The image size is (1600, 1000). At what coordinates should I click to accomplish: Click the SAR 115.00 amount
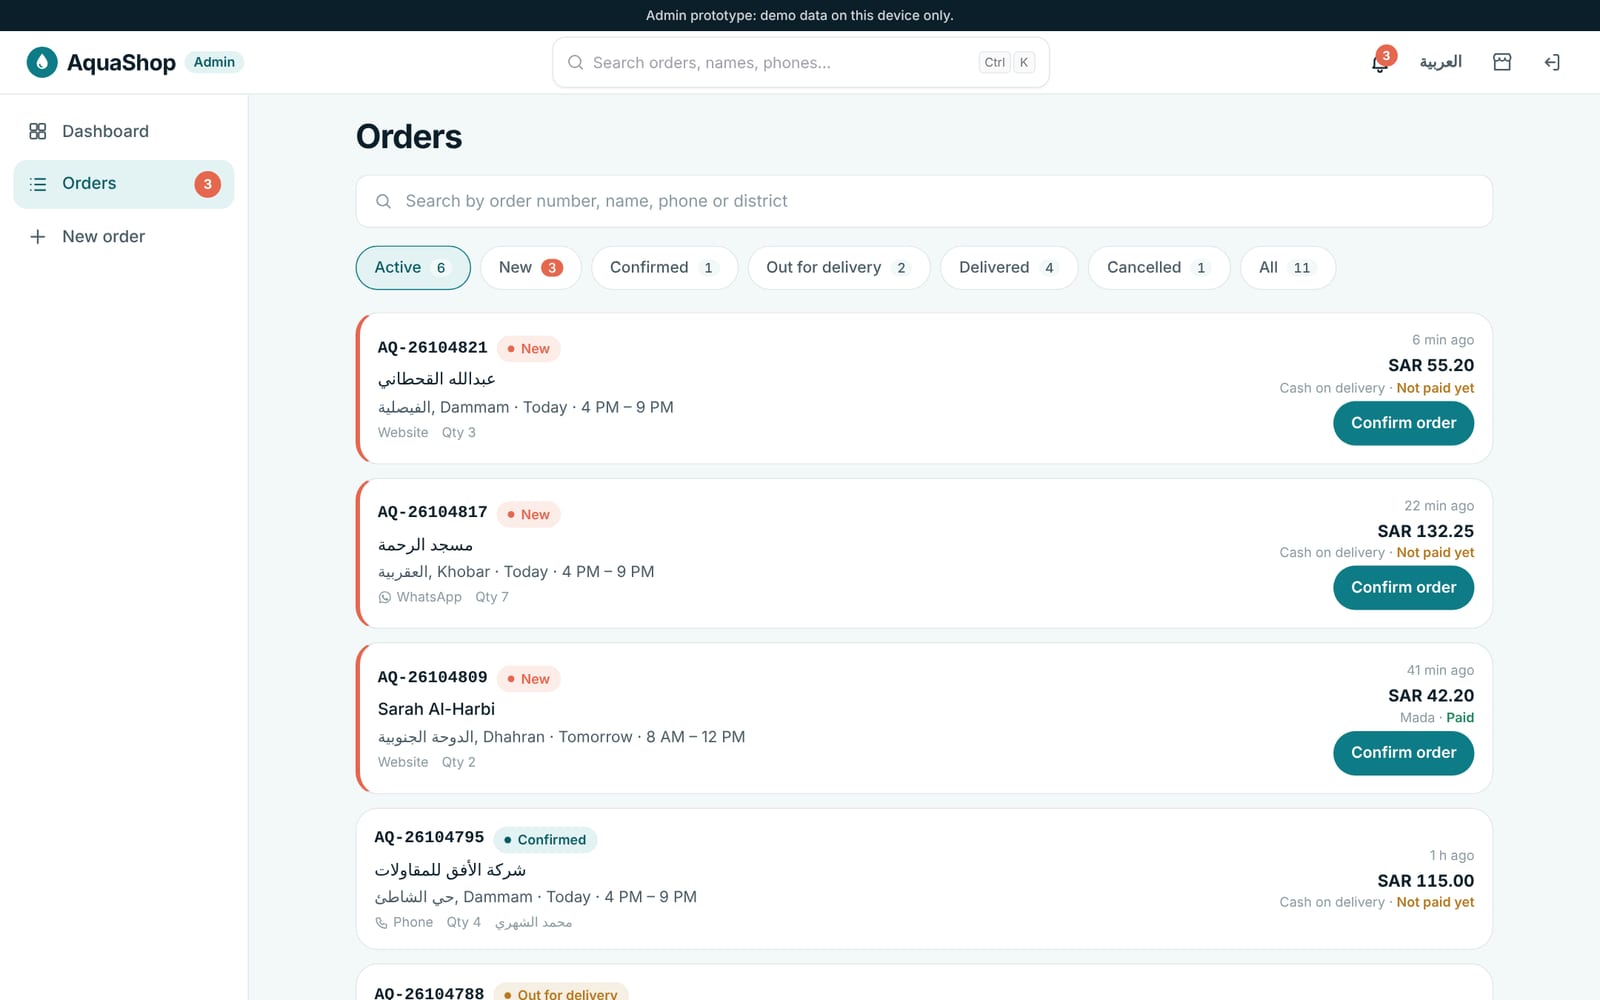pos(1425,881)
